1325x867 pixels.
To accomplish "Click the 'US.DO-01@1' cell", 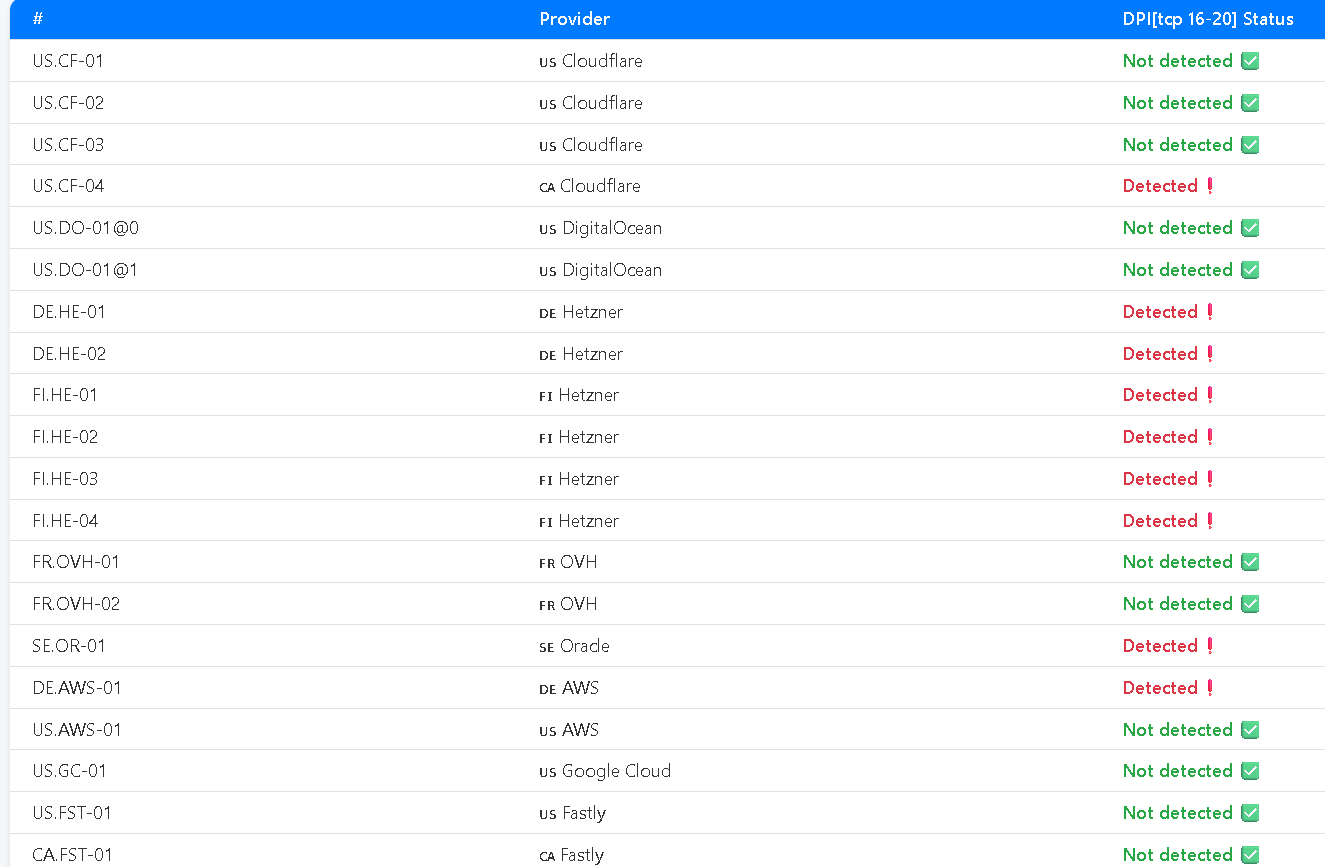I will click(85, 270).
